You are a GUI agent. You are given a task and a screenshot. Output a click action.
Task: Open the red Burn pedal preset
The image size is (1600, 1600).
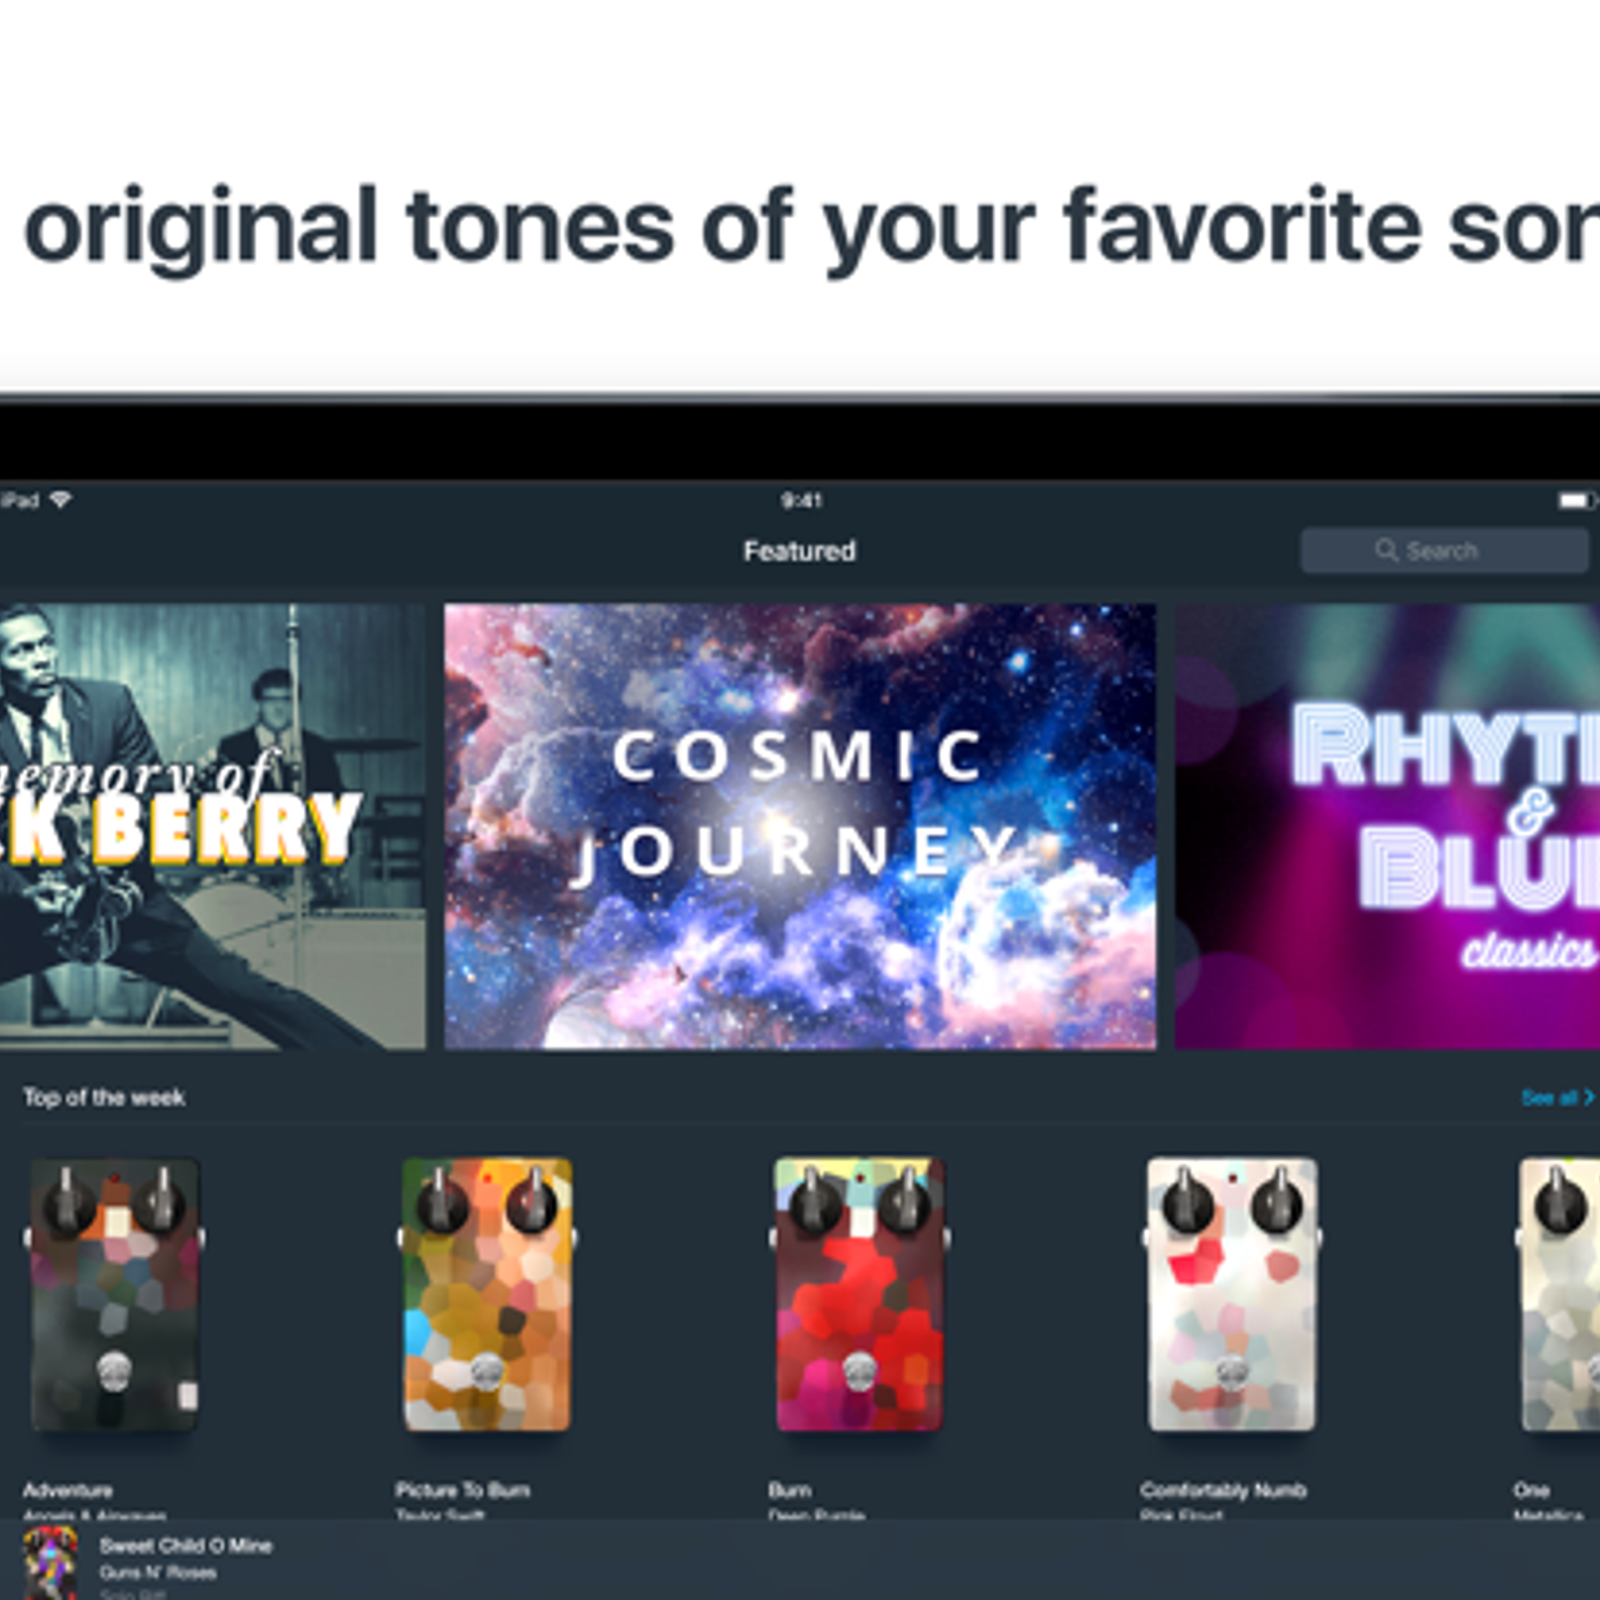[859, 1295]
